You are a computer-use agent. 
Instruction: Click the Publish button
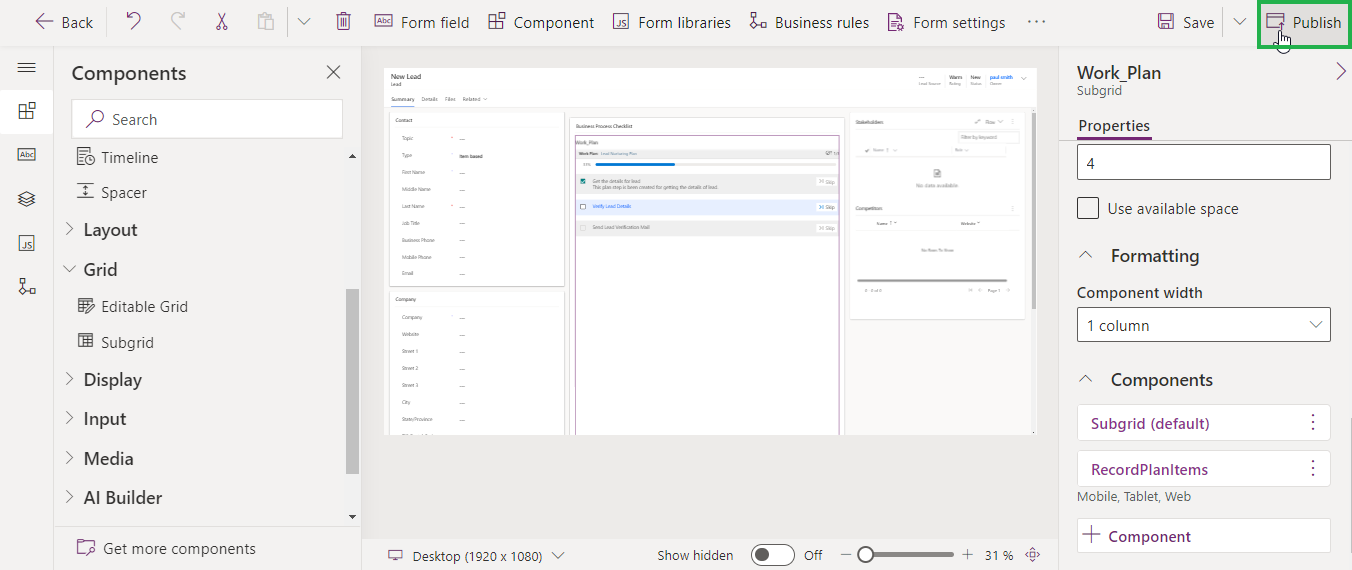[1304, 22]
